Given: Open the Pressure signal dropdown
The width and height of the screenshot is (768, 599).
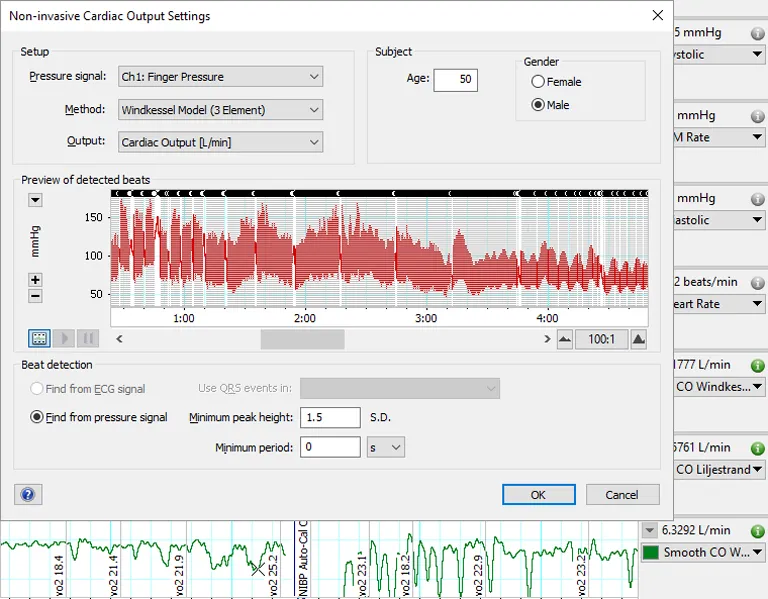Looking at the screenshot, I should pos(220,77).
